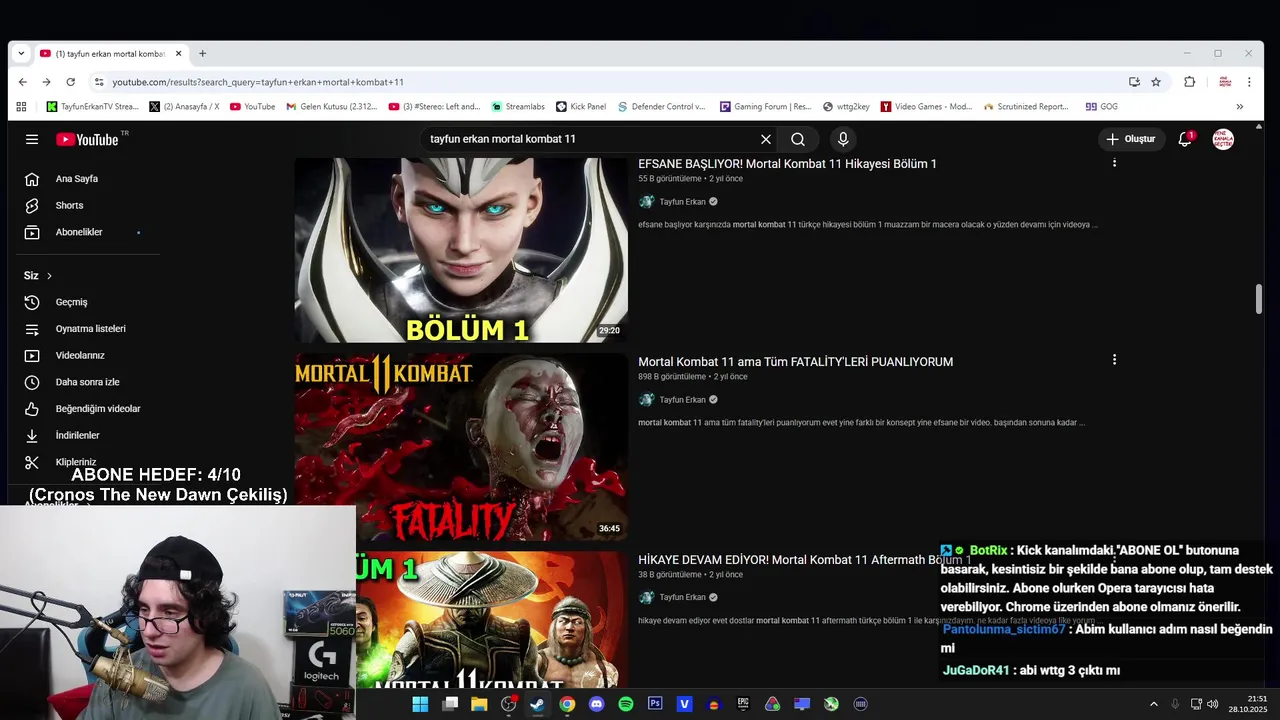The image size is (1280, 720).
Task: Open the BÖLÜM 1 Cetrion thumbnail
Action: point(461,250)
